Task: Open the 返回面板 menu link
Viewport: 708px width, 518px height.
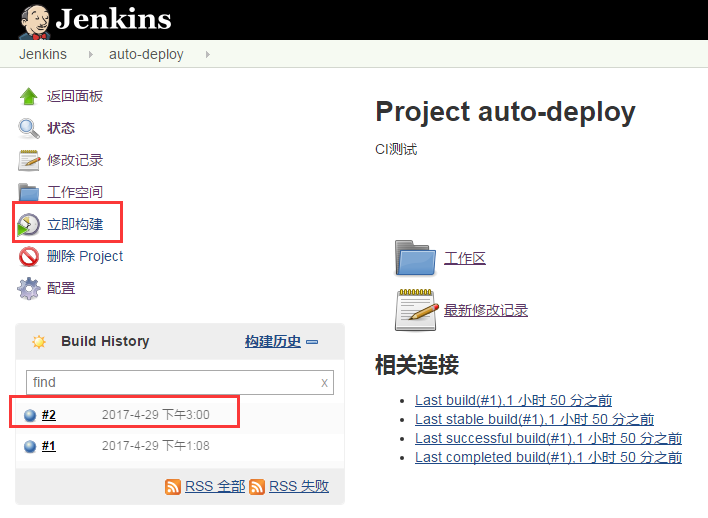Action: pos(75,96)
